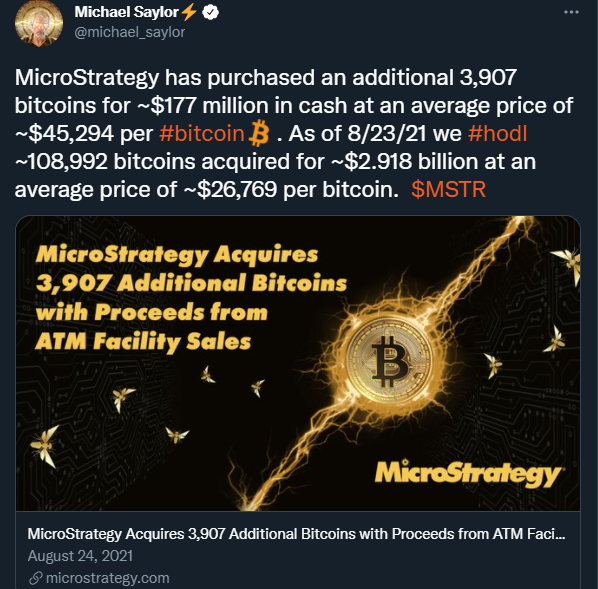598x589 pixels.
Task: Open the MicroStrategy card preview image
Action: point(298,363)
